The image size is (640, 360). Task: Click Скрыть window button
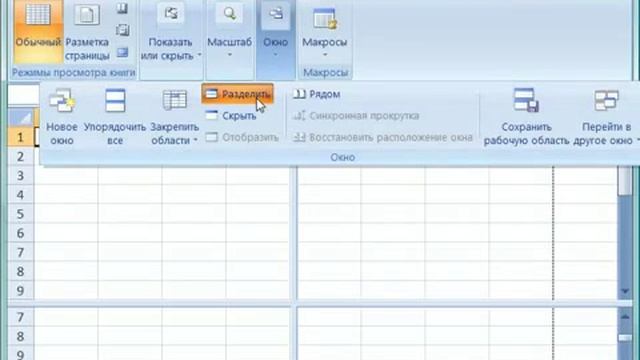tap(231, 116)
